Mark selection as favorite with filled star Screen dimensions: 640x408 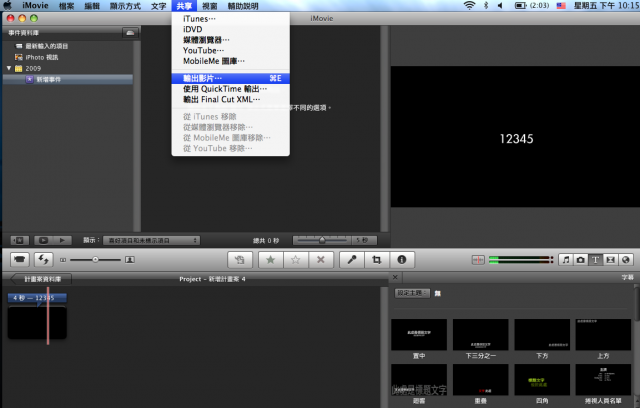[270, 260]
